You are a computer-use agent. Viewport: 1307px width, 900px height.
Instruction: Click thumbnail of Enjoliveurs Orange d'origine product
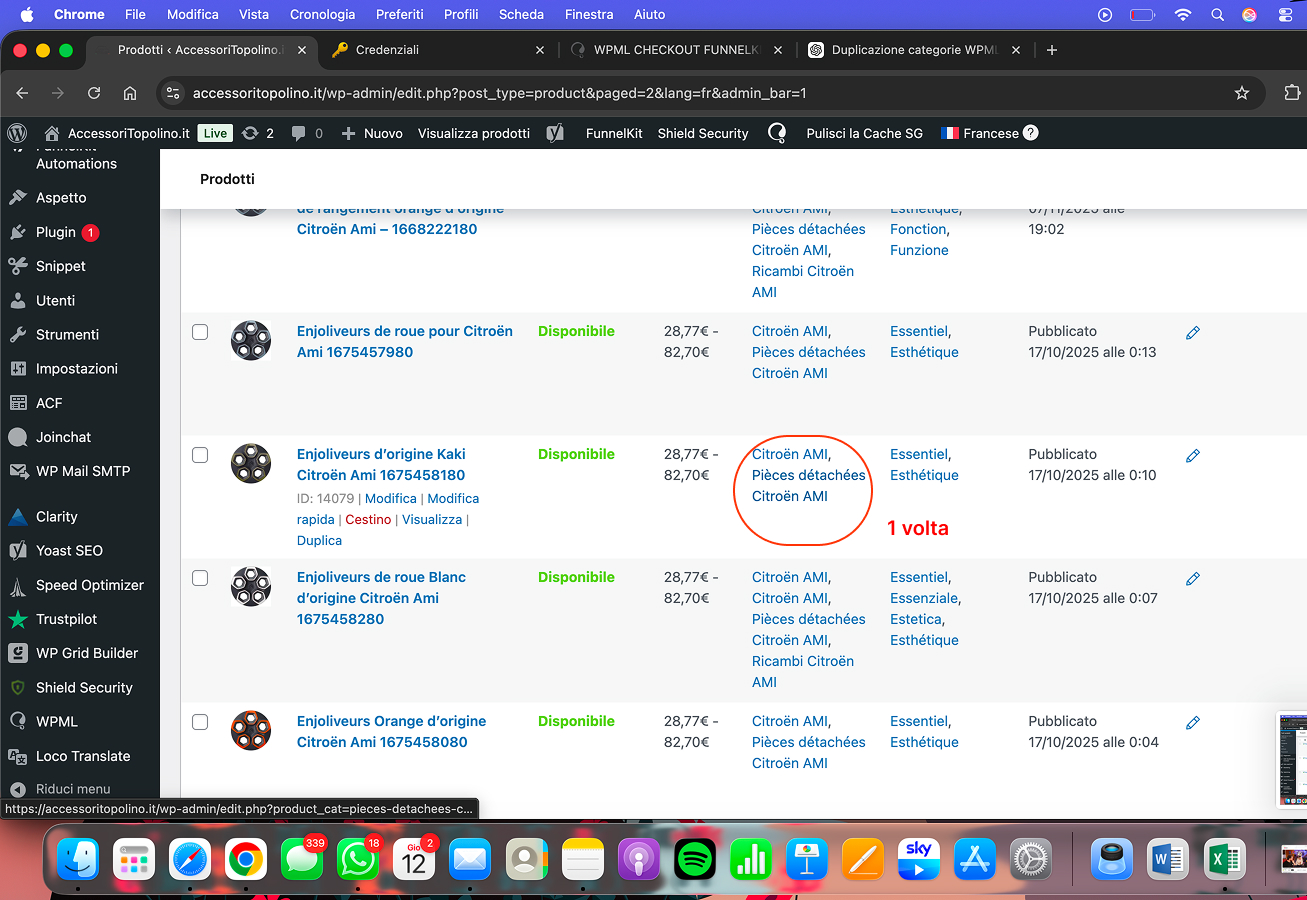point(251,730)
